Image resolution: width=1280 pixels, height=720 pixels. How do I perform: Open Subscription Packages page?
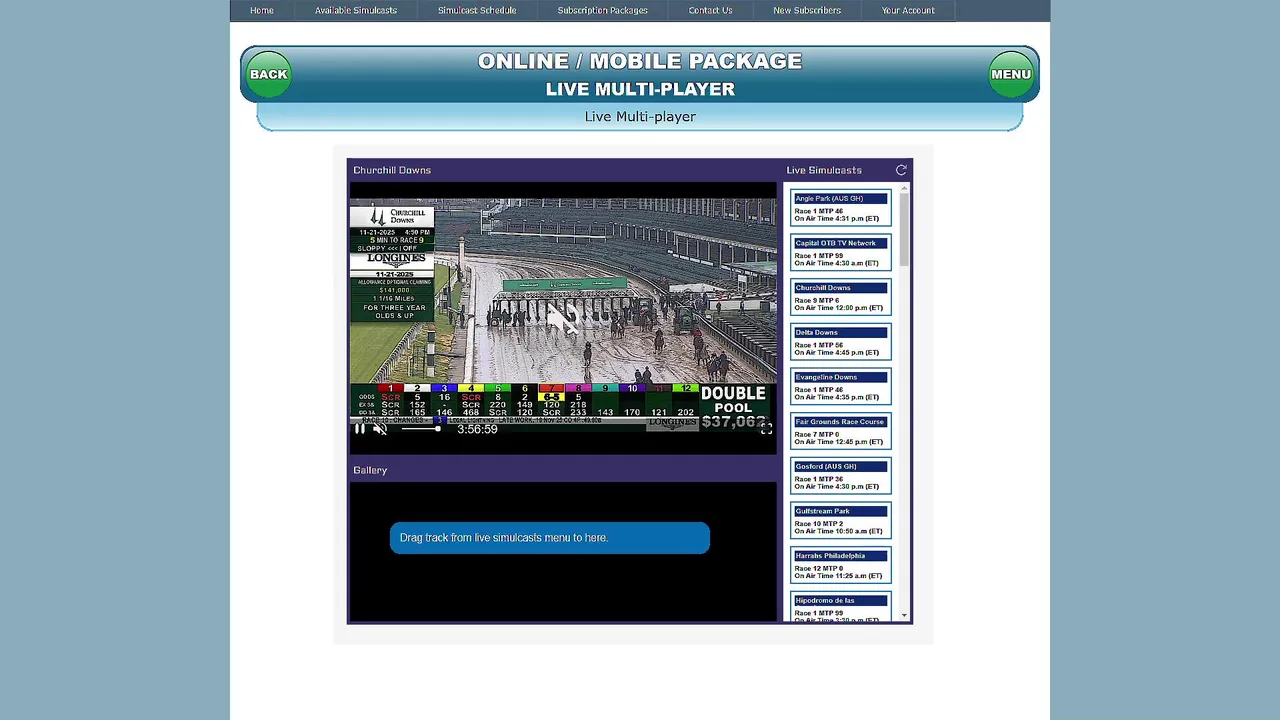[603, 10]
